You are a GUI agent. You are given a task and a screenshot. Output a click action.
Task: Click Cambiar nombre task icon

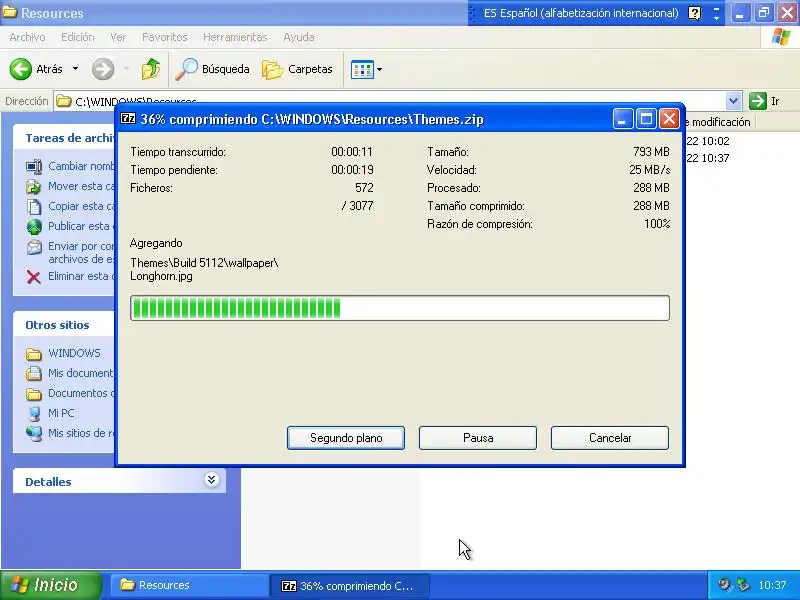pos(34,166)
